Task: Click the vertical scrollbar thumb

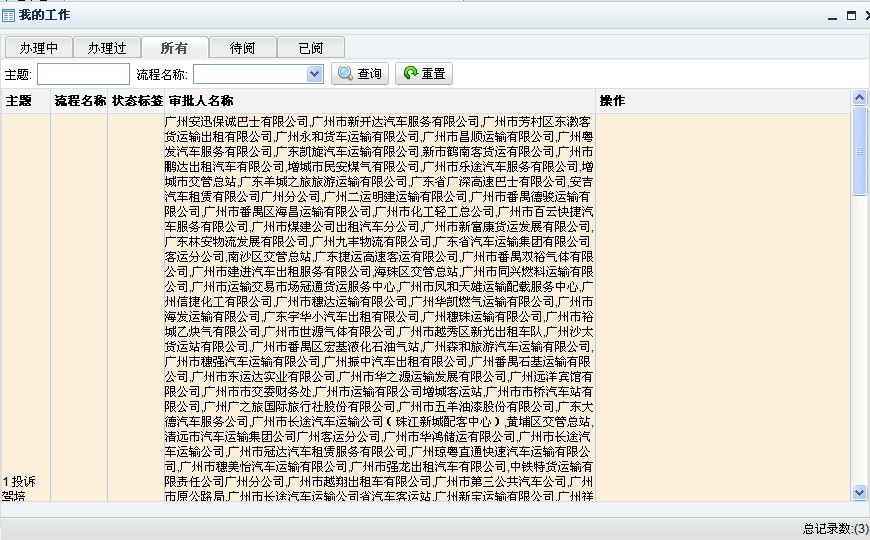Action: click(859, 151)
